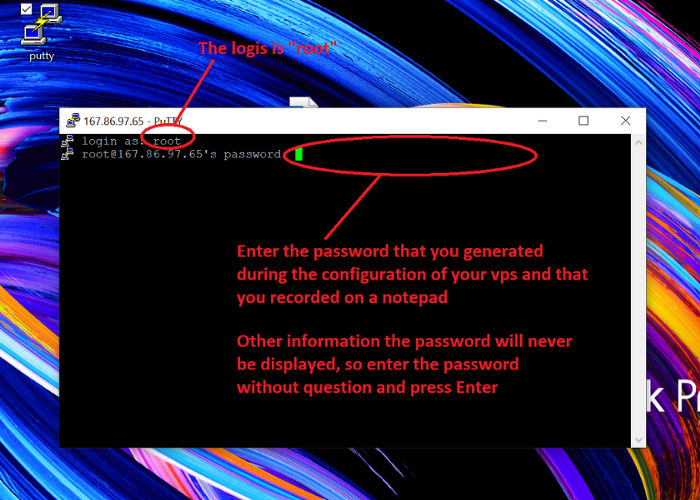Minimize the PuTTY window
Image resolution: width=700 pixels, height=500 pixels.
pos(542,121)
